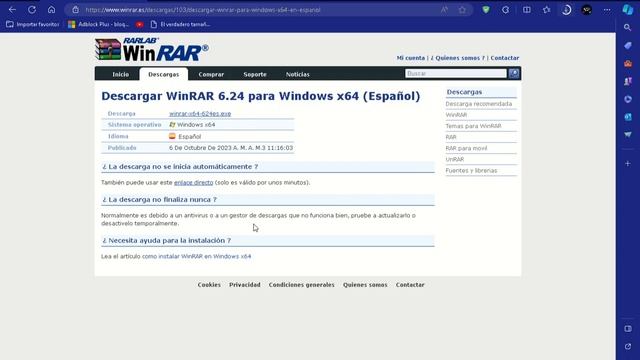Open the sidebar Outlook icon
The image size is (640, 360).
click(x=628, y=117)
